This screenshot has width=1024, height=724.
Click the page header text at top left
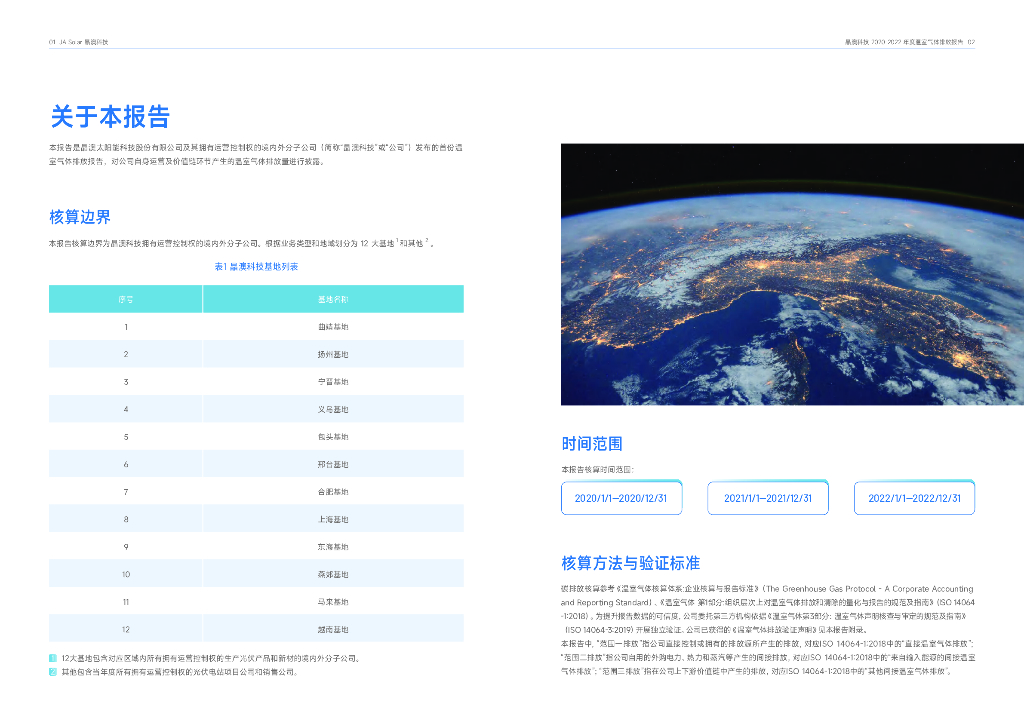point(78,42)
